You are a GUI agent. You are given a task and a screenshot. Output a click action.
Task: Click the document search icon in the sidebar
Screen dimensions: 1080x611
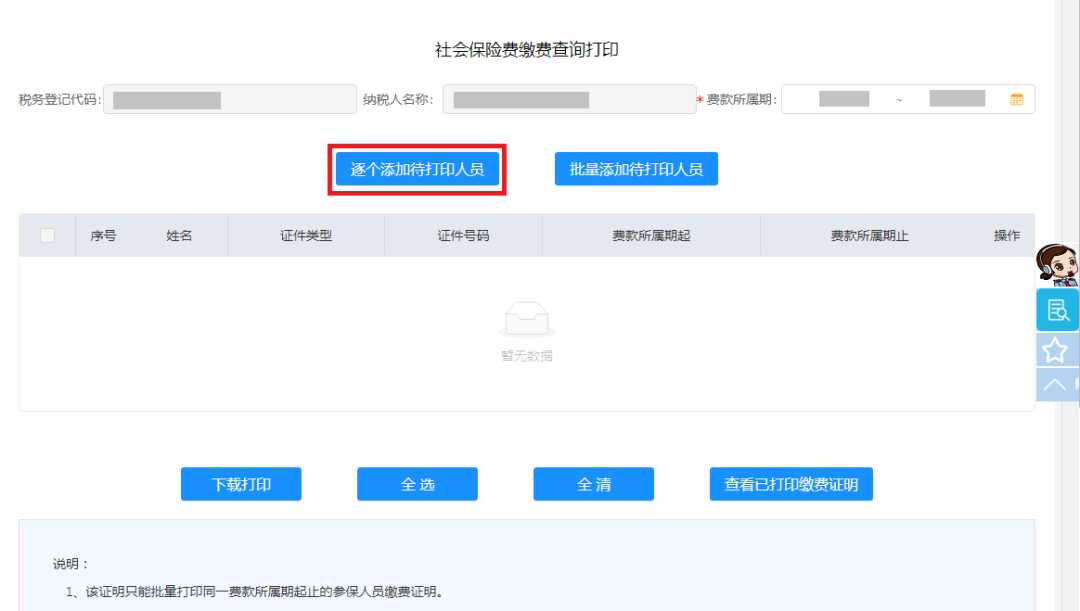pos(1057,310)
